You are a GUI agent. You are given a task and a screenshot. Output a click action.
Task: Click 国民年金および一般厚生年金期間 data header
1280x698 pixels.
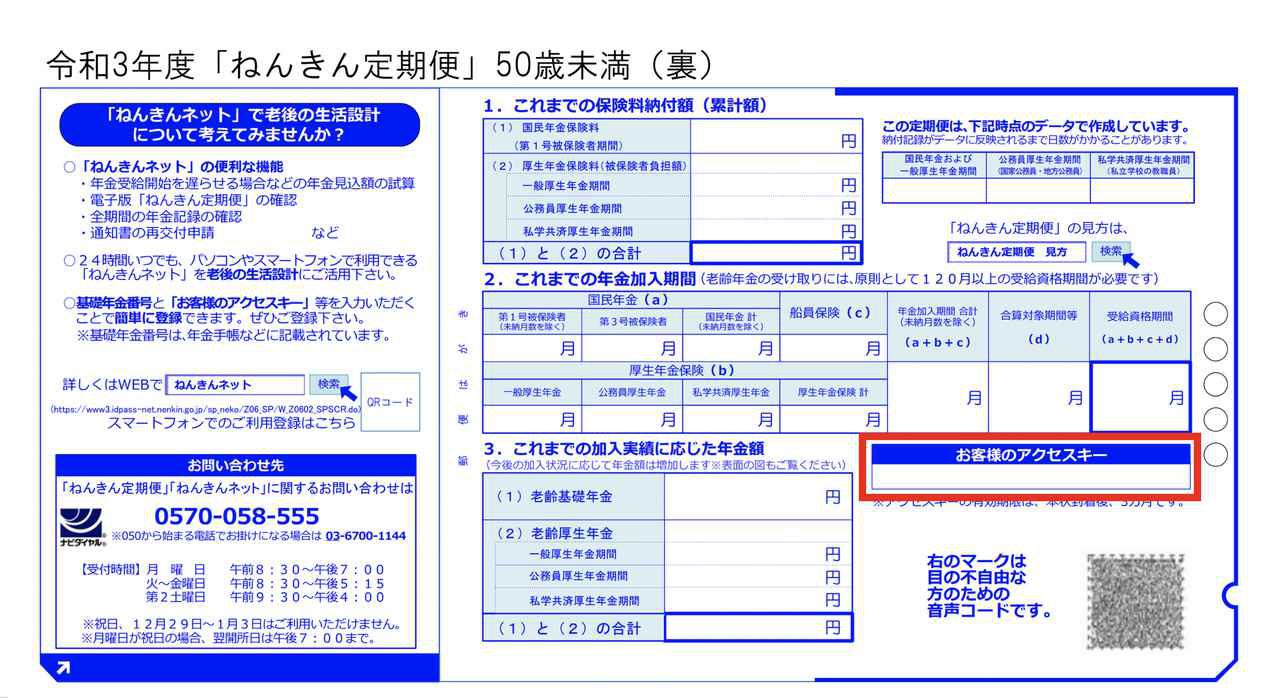pos(936,165)
